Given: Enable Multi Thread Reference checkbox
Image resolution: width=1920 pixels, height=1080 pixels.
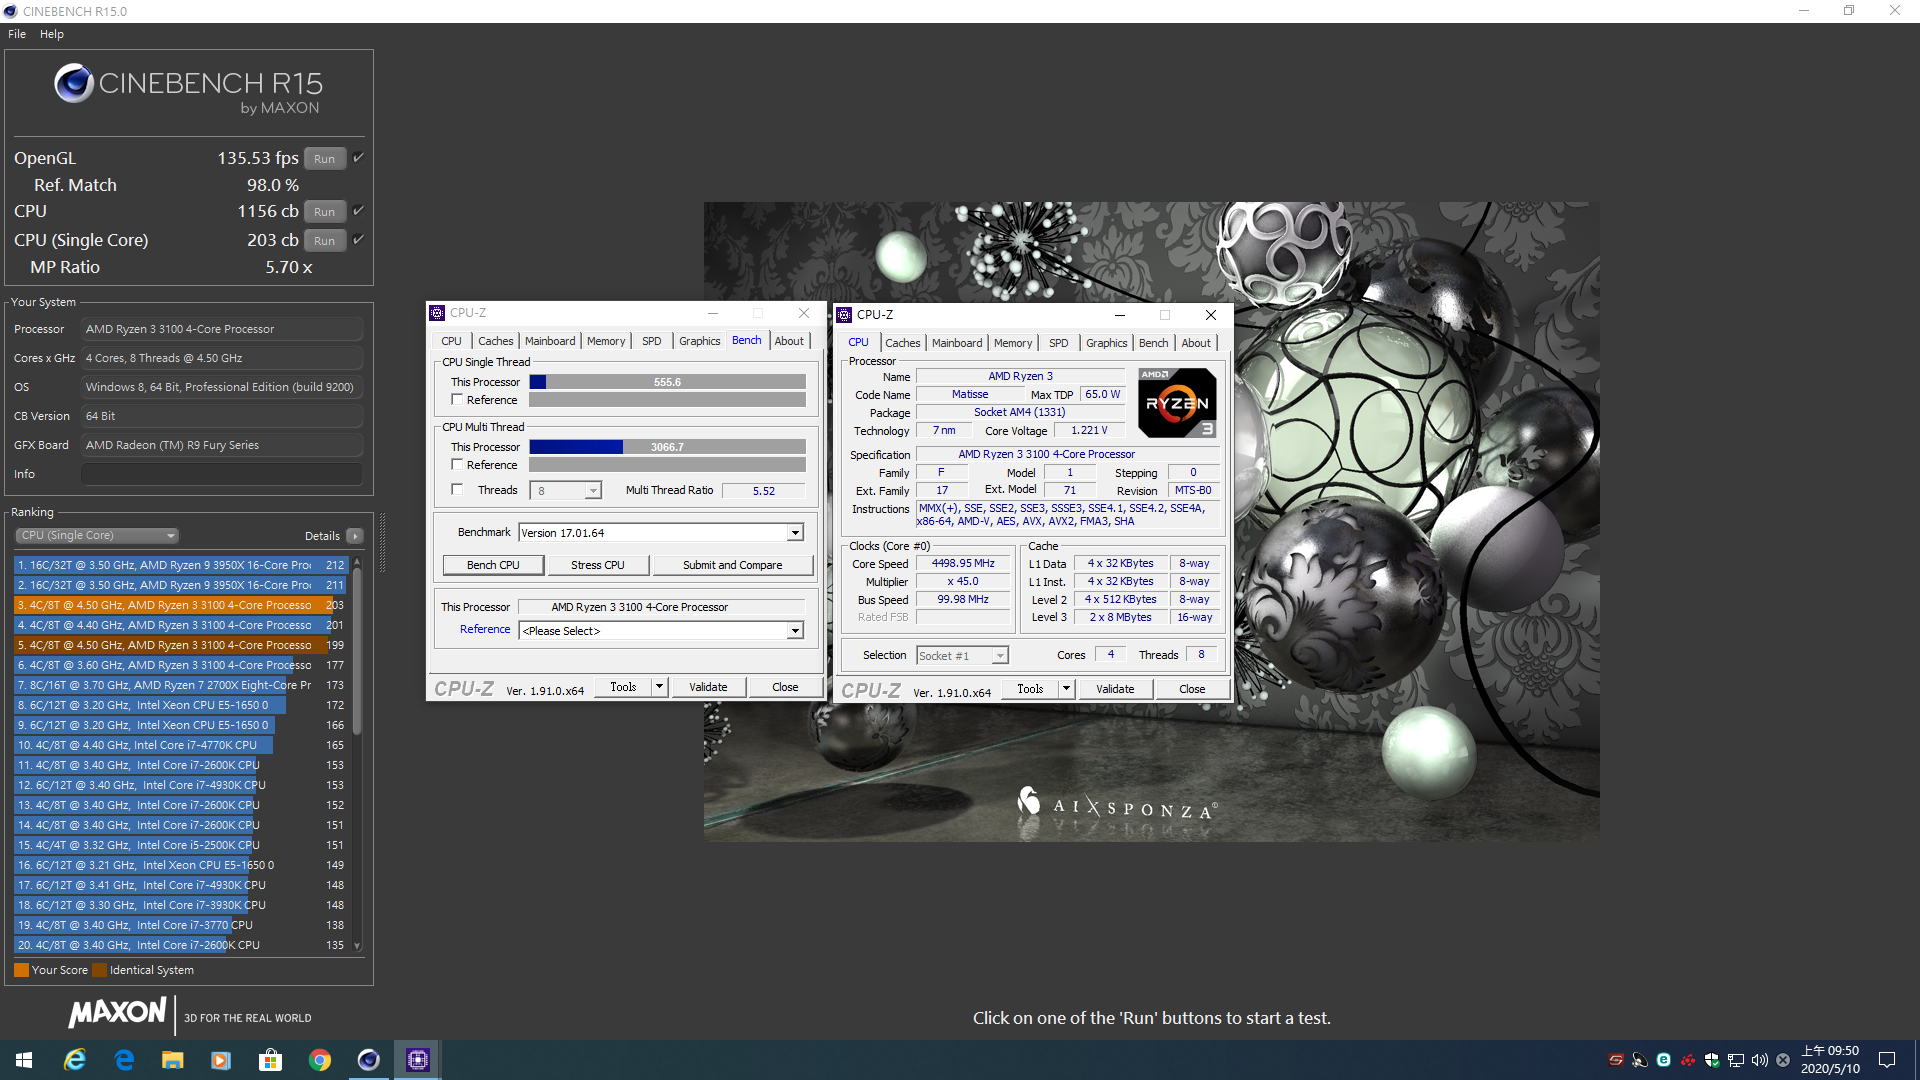Looking at the screenshot, I should pos(457,465).
